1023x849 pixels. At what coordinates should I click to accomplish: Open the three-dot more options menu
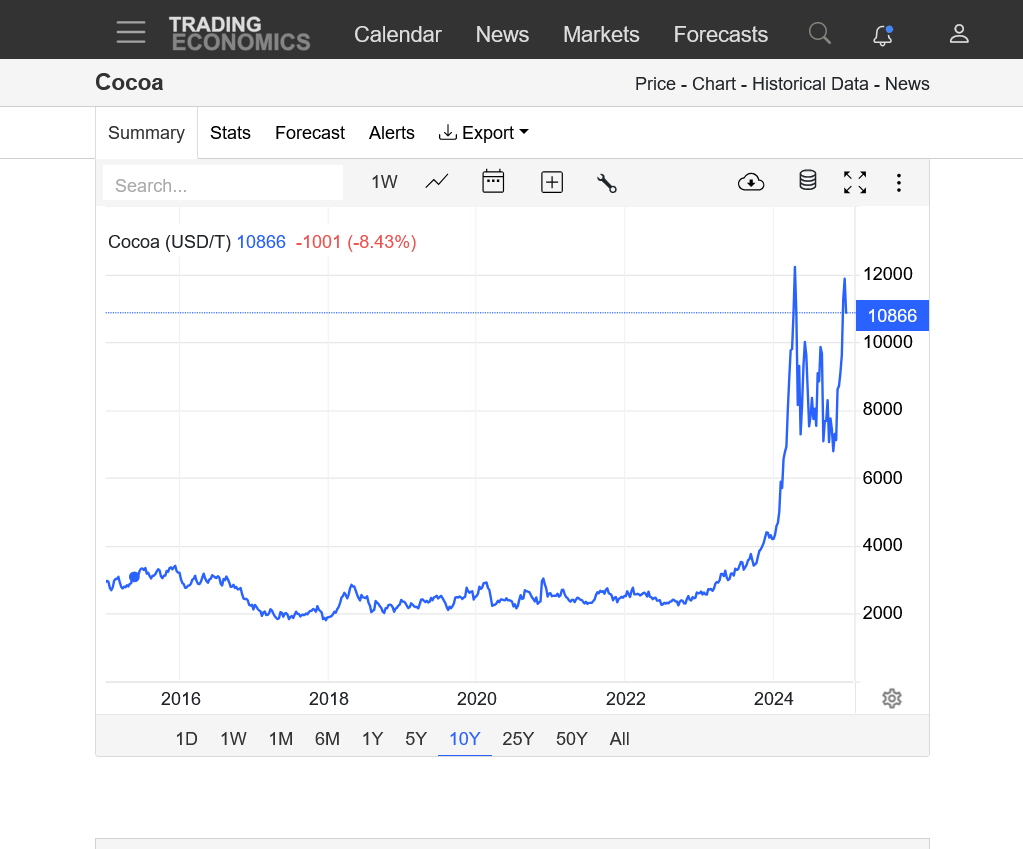click(x=898, y=183)
